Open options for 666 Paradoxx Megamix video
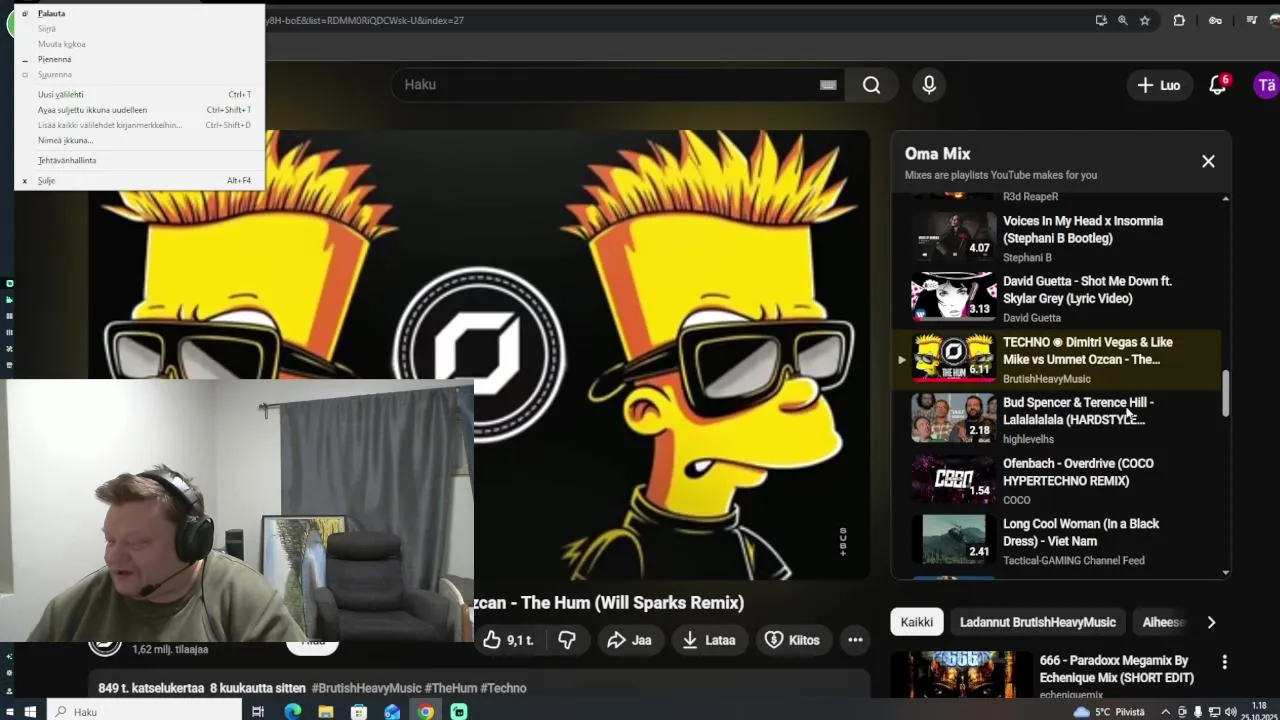The width and height of the screenshot is (1280, 720). pos(1224,662)
